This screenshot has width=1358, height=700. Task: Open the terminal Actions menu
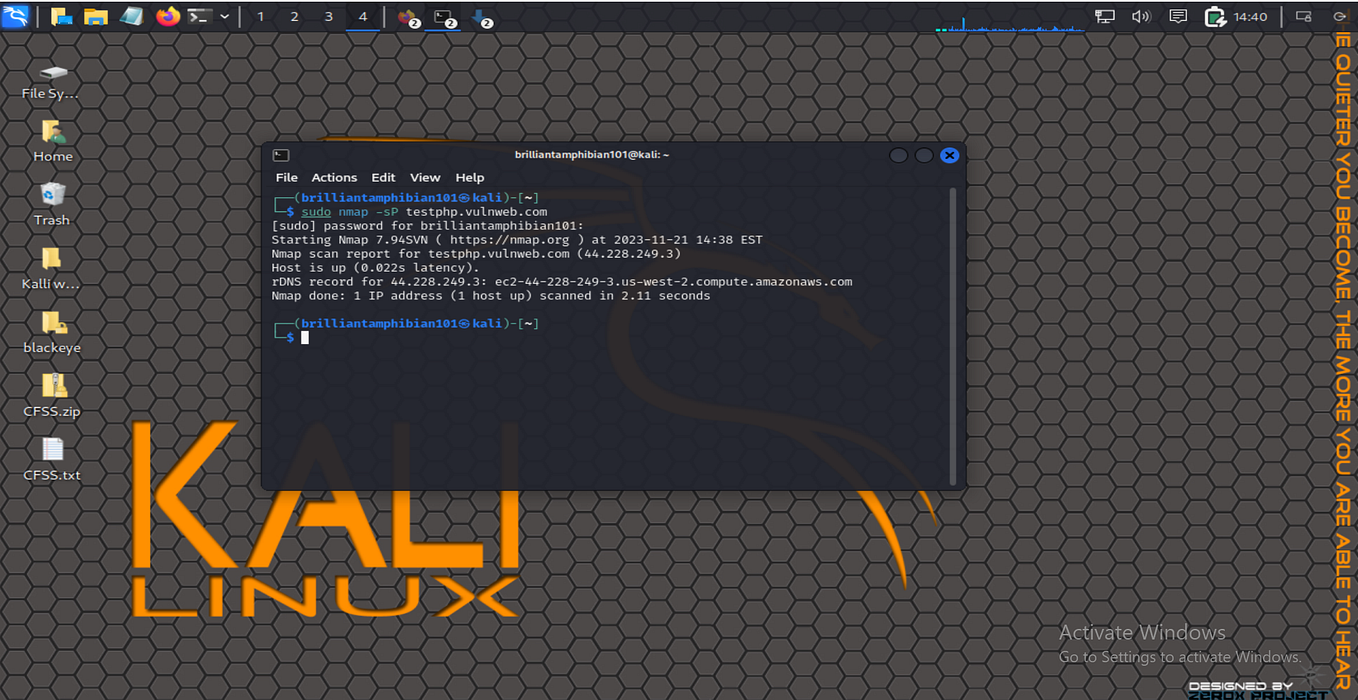tap(333, 177)
